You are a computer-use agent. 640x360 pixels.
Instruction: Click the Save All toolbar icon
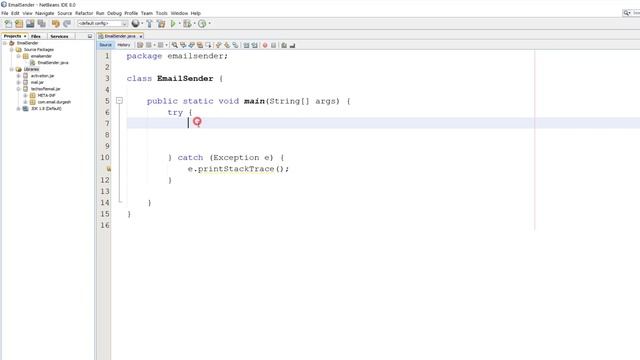(42, 24)
